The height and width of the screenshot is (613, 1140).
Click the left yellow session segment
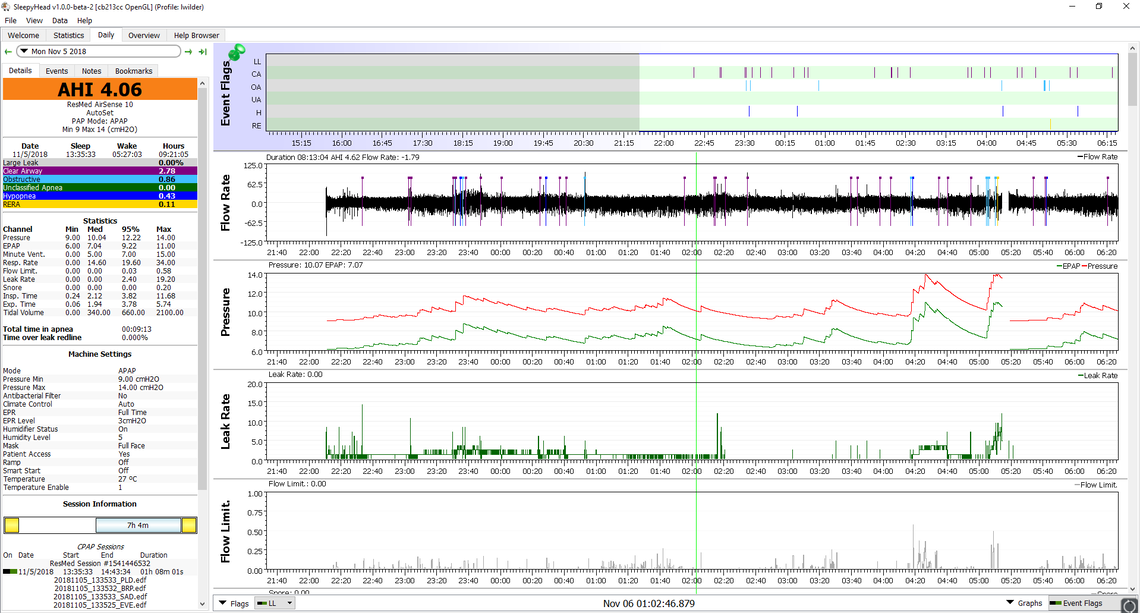coord(12,525)
